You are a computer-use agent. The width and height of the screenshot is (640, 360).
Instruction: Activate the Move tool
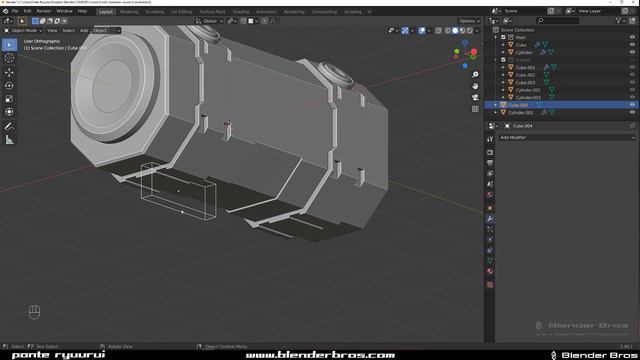point(9,72)
